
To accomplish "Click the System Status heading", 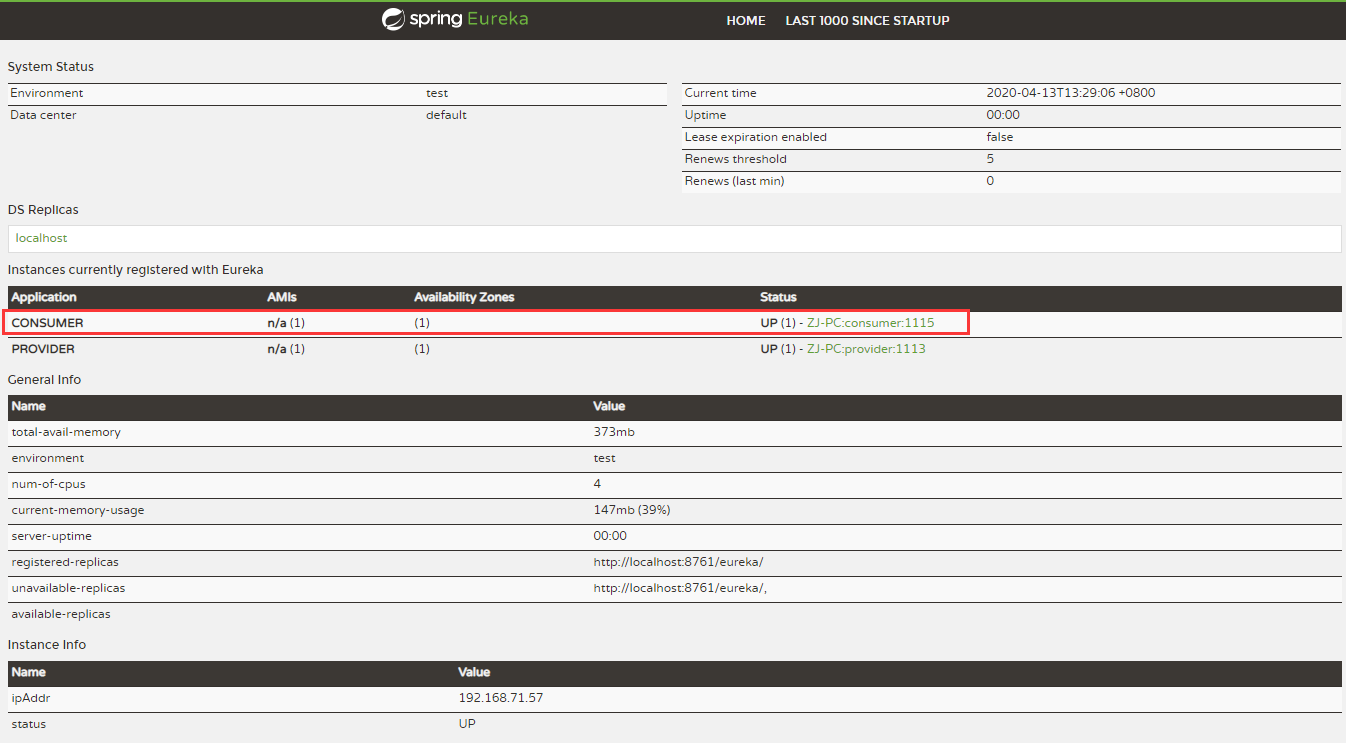I will (51, 67).
